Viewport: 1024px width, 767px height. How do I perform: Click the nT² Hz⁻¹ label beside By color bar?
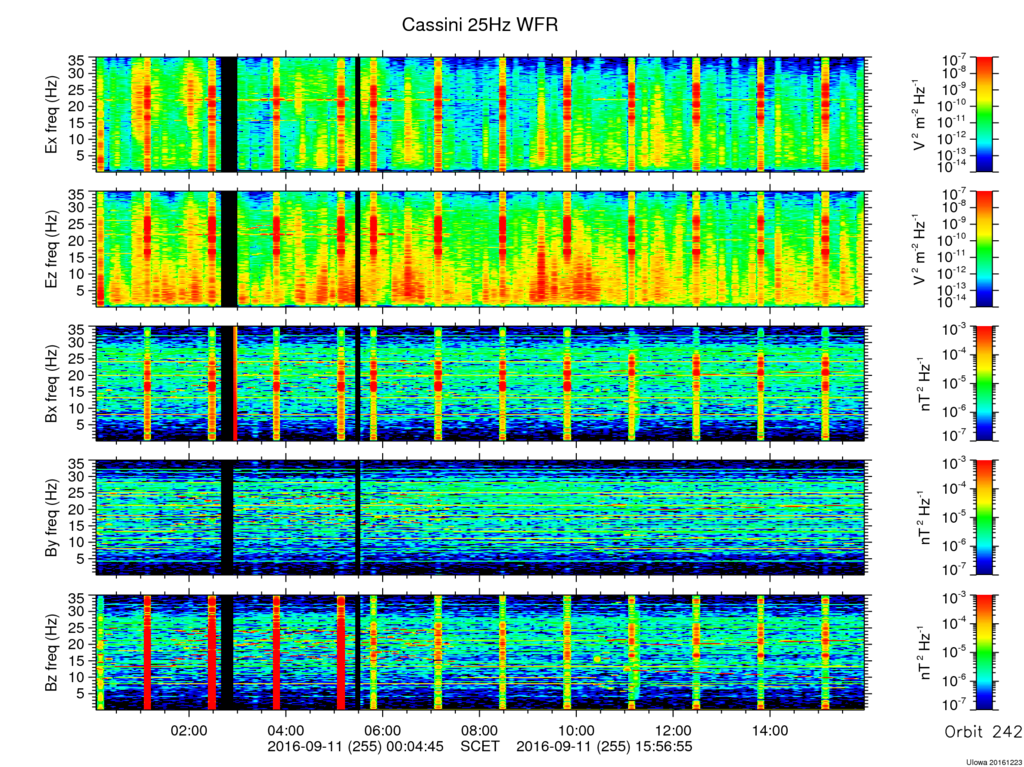coord(923,517)
